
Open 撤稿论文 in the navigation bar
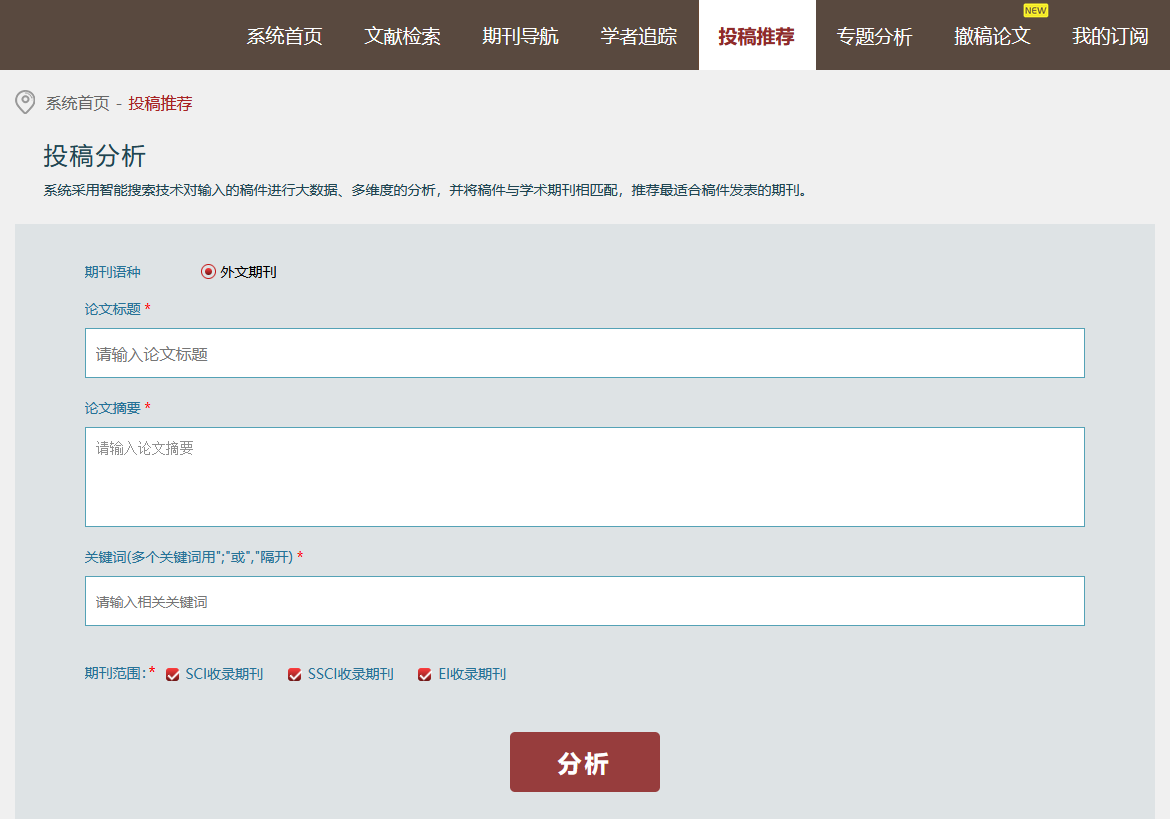(992, 36)
